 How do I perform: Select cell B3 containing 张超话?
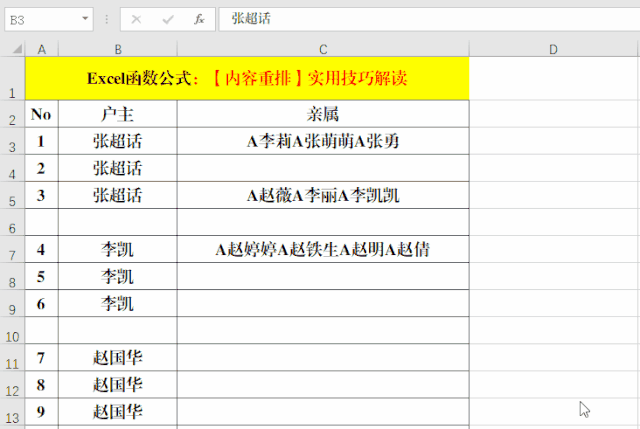click(x=118, y=141)
